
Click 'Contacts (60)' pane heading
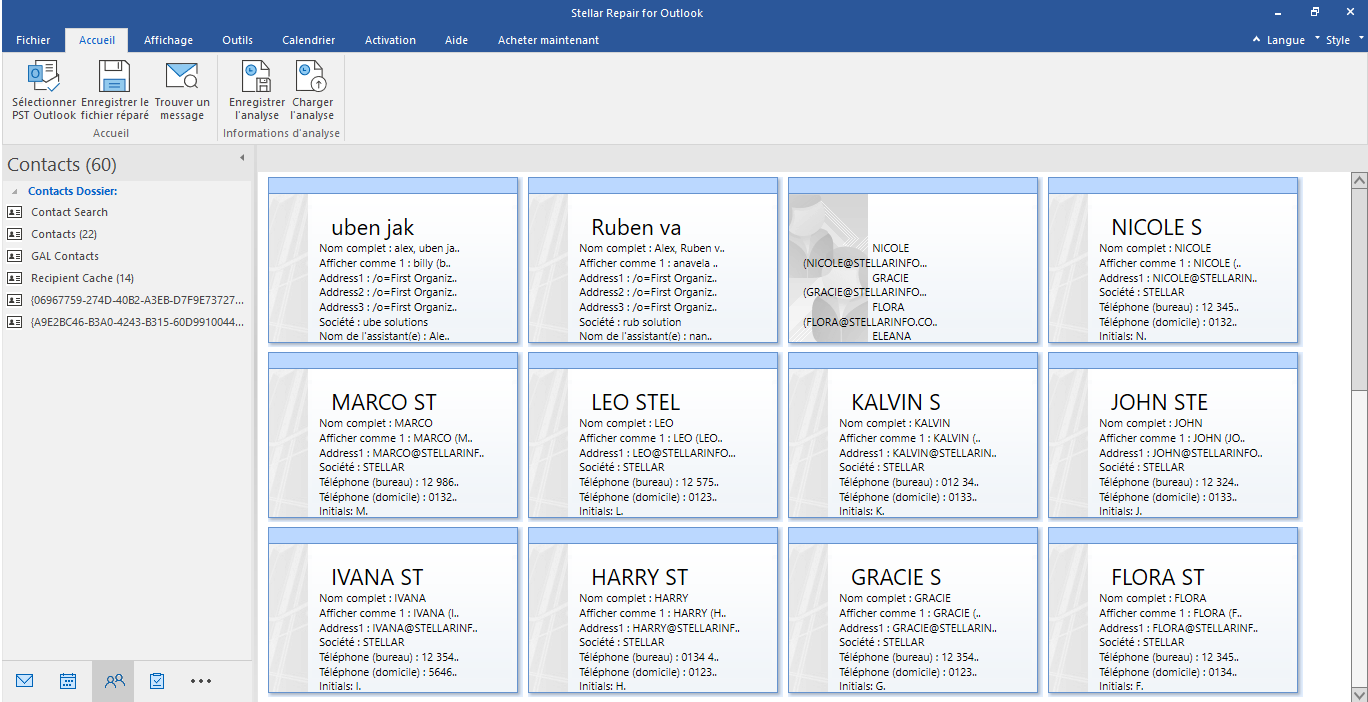pos(62,165)
